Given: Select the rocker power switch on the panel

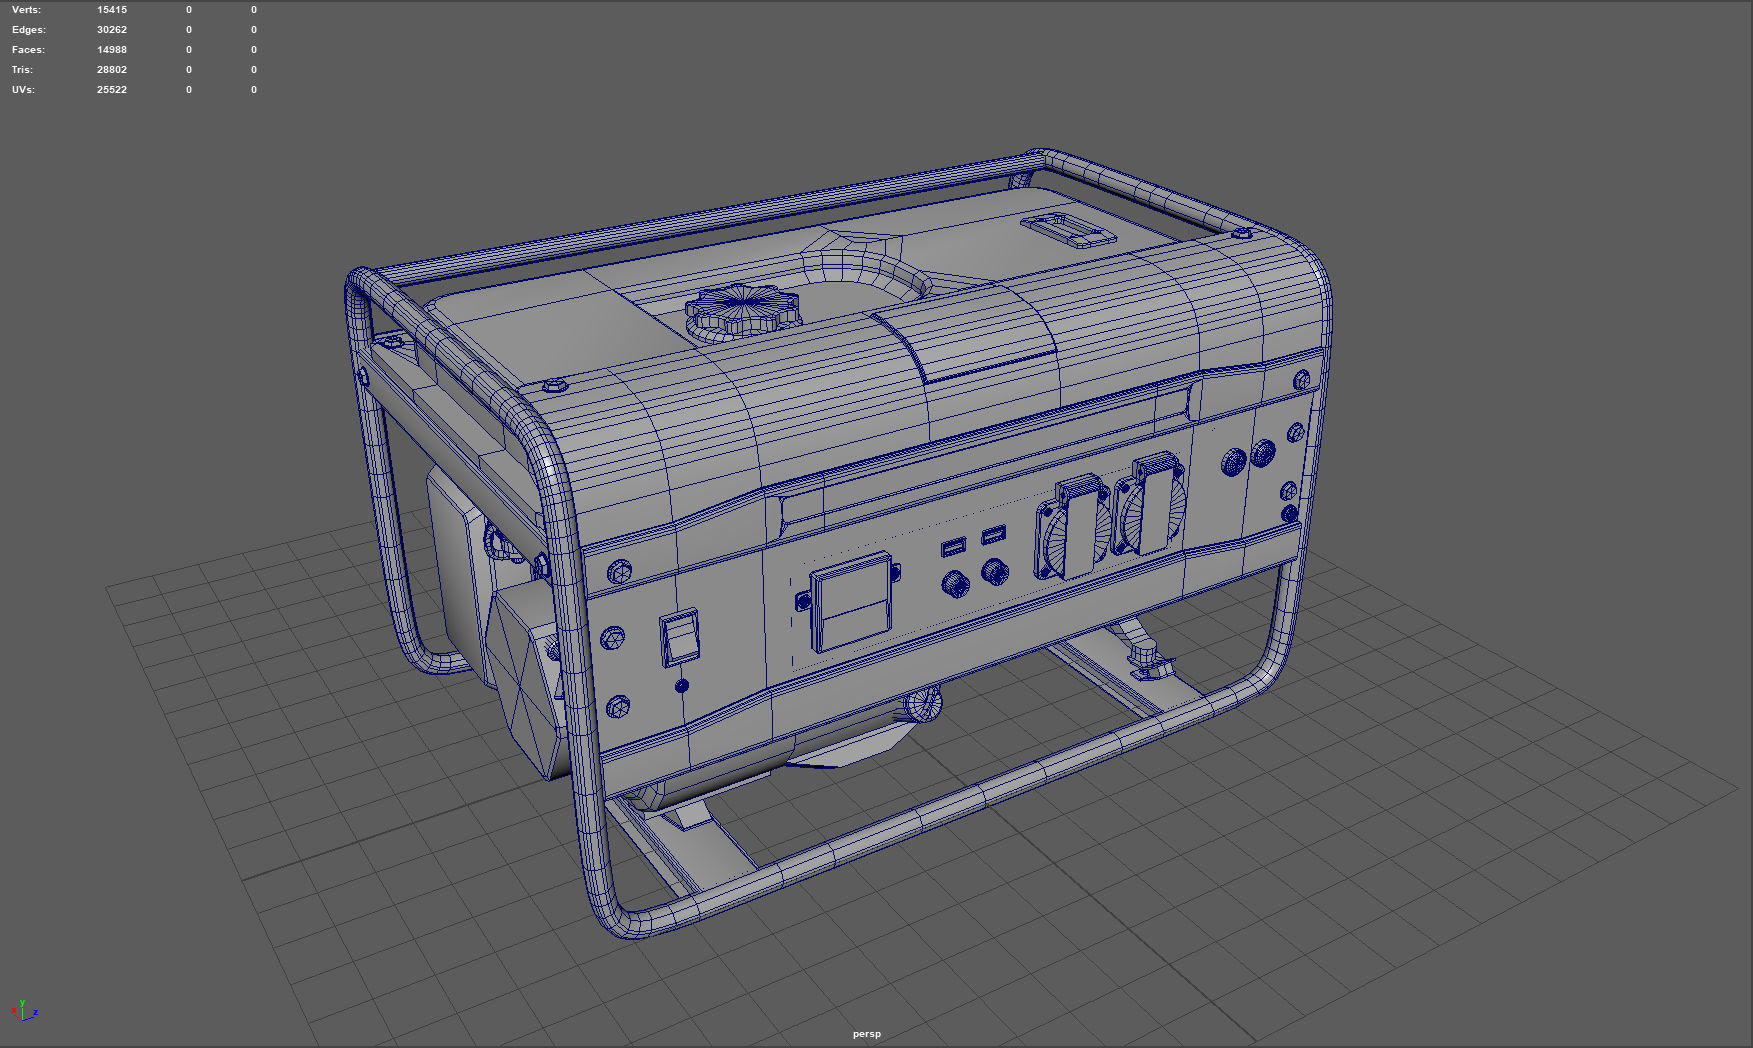Looking at the screenshot, I should coord(679,637).
